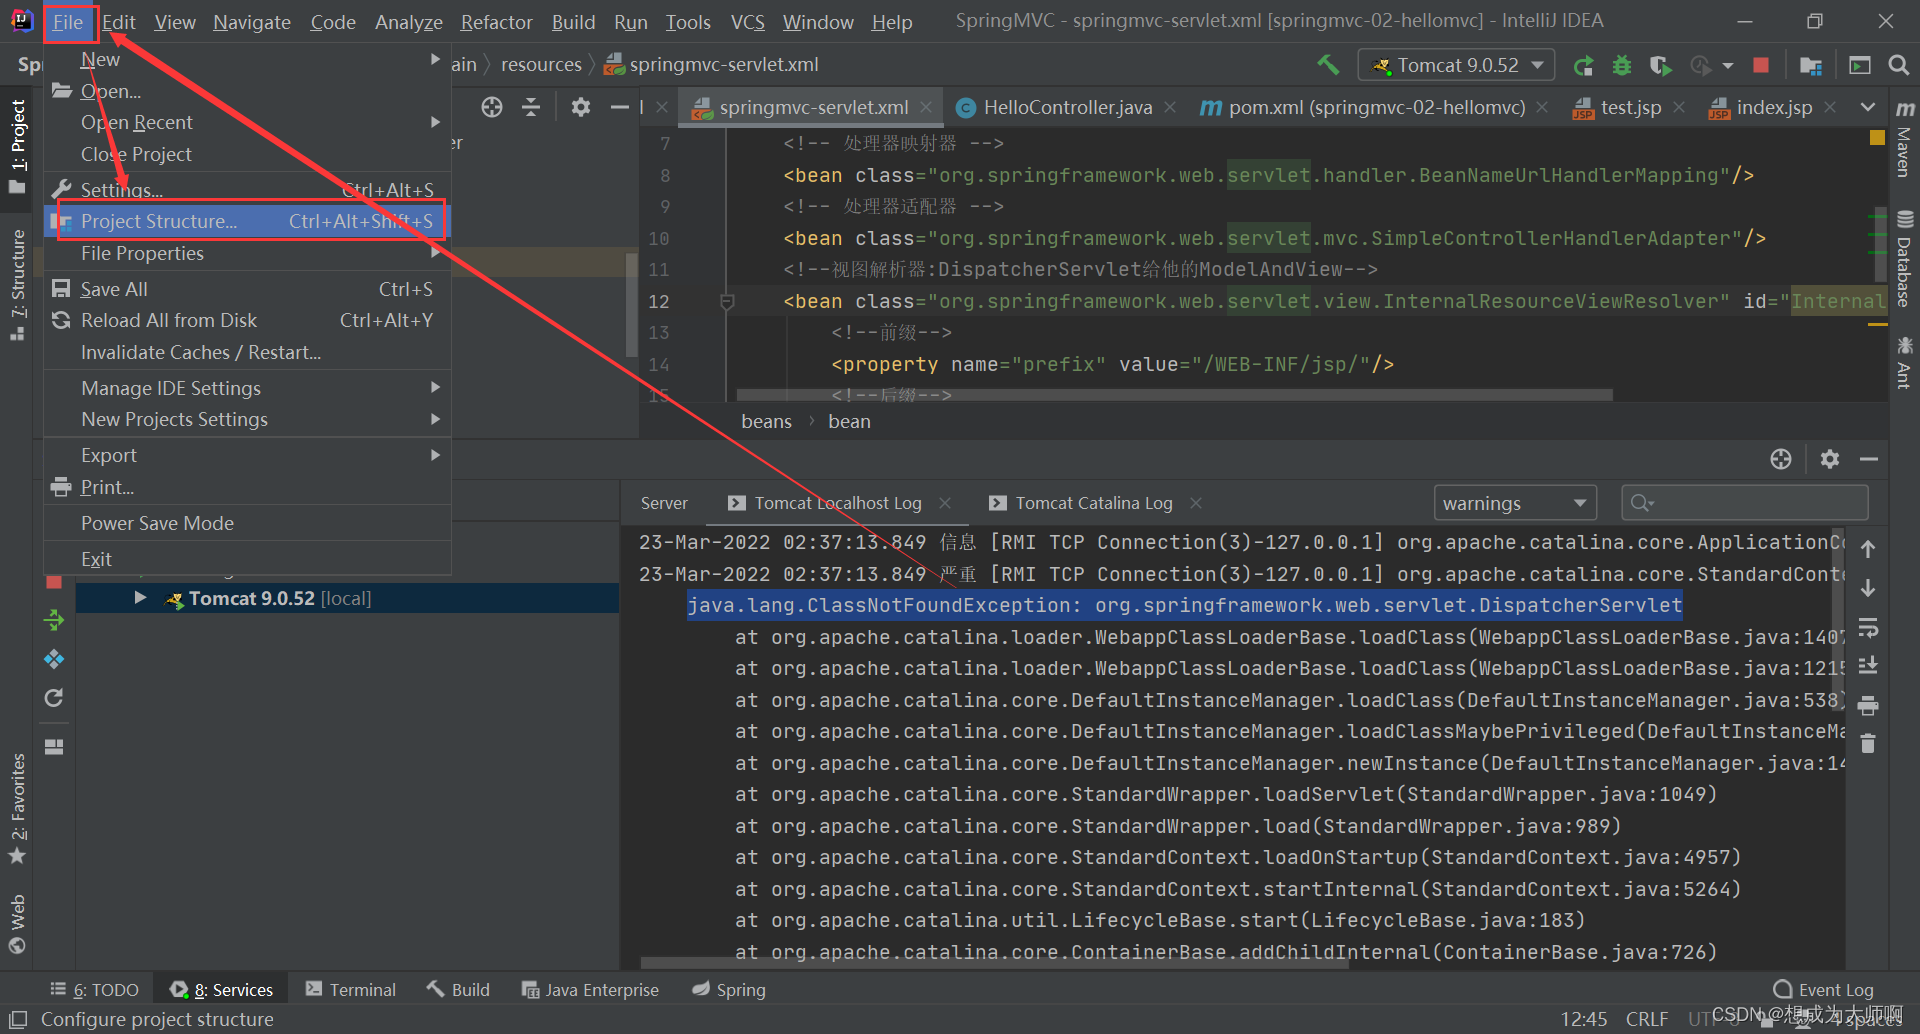This screenshot has width=1920, height=1034.
Task: Choose Reload All from Disk
Action: pyautogui.click(x=248, y=320)
